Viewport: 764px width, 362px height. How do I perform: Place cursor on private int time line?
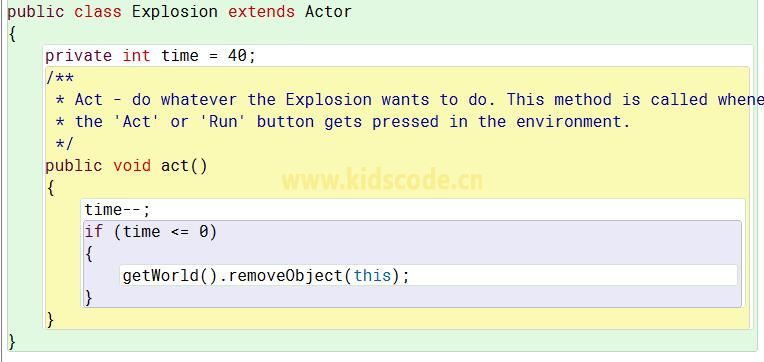[x=150, y=56]
